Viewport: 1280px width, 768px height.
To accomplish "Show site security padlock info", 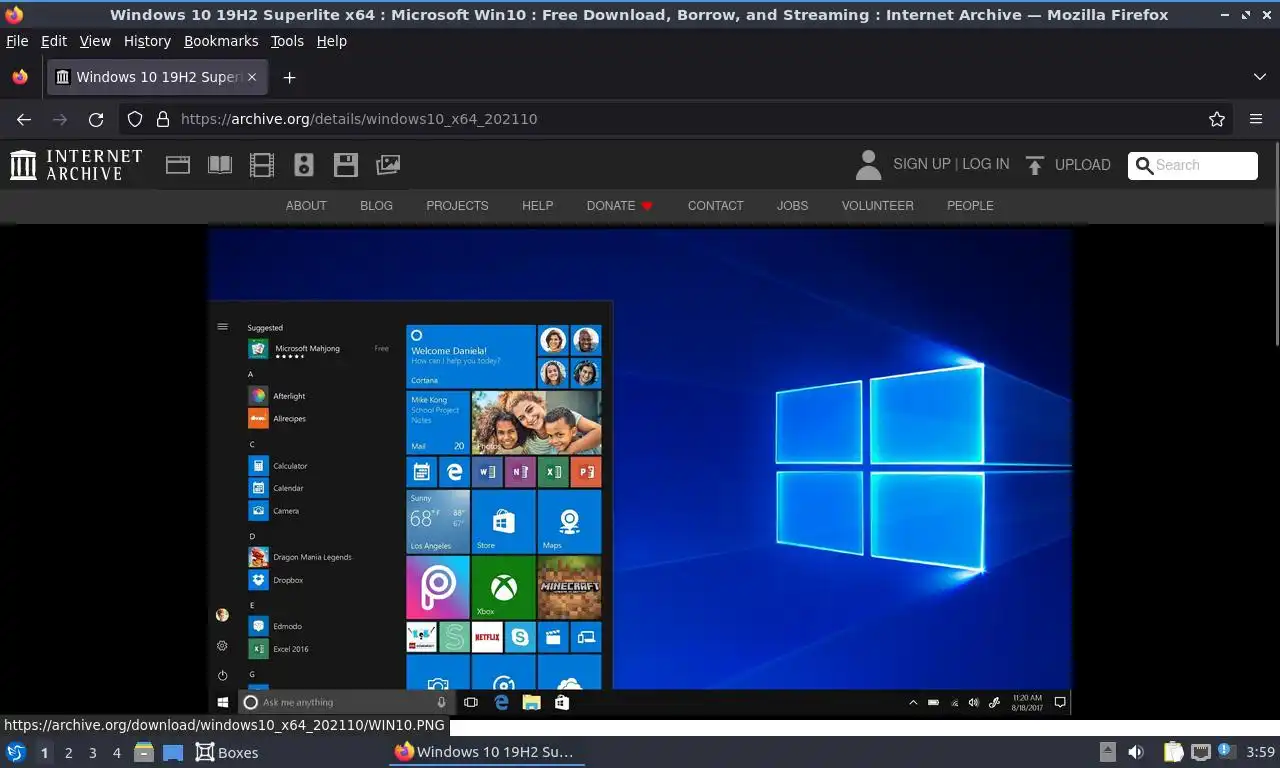I will tap(162, 119).
